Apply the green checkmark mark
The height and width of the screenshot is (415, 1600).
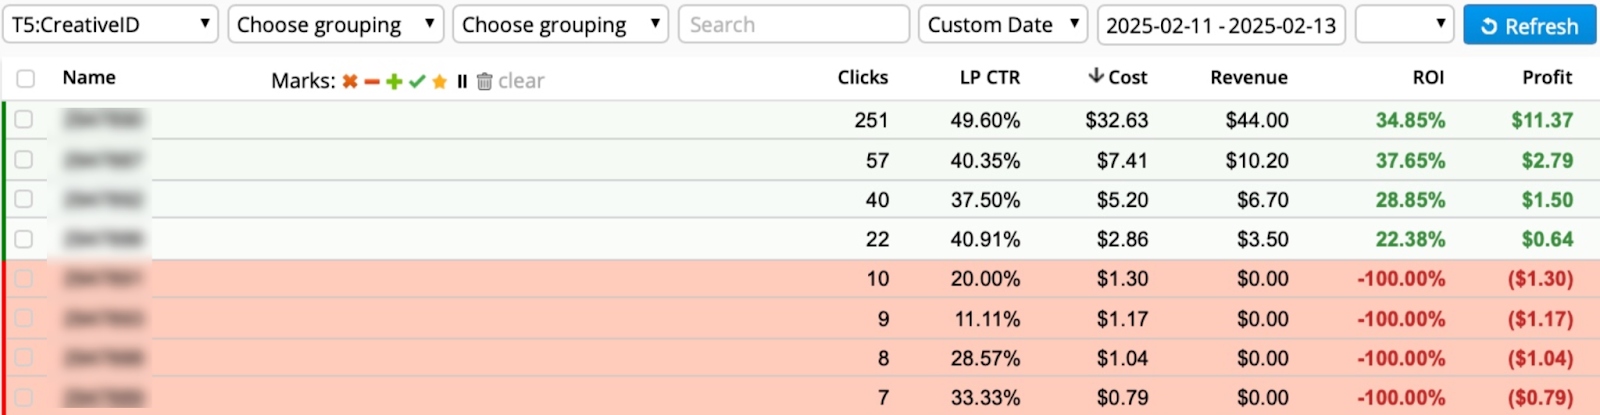click(417, 81)
